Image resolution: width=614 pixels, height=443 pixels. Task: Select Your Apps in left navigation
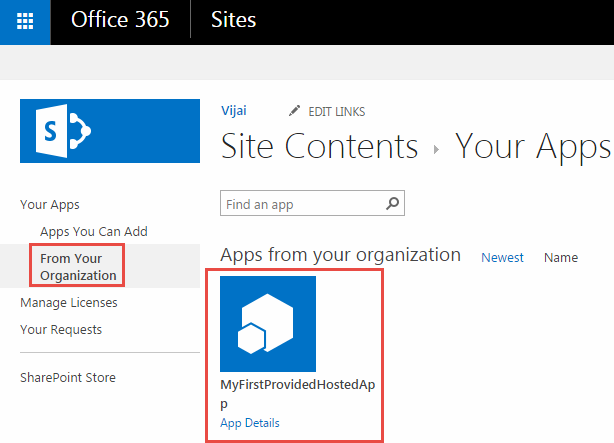[x=49, y=205]
